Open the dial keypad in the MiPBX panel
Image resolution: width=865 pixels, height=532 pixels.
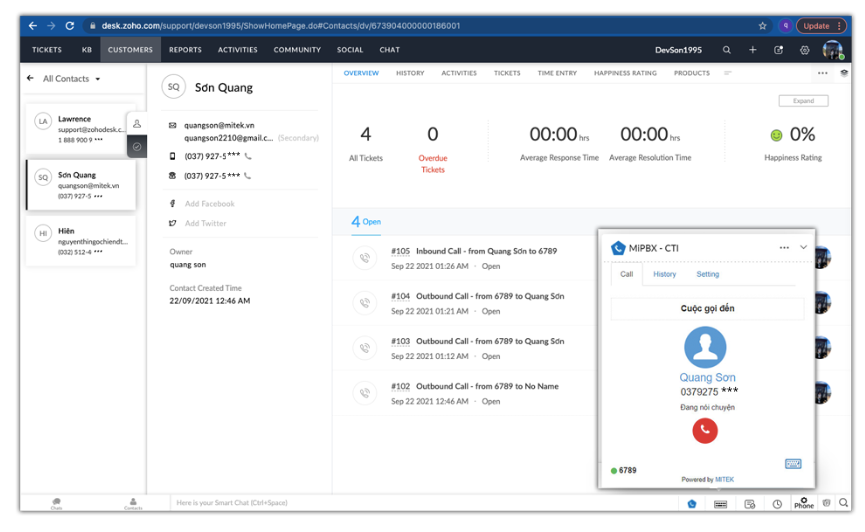click(x=793, y=464)
